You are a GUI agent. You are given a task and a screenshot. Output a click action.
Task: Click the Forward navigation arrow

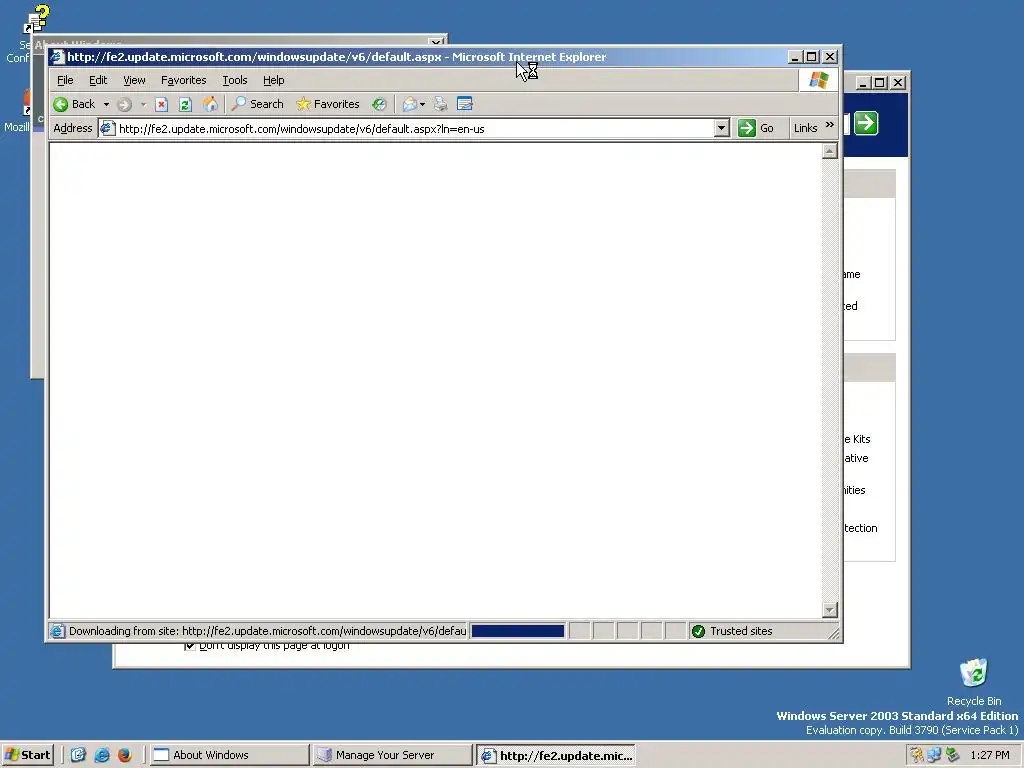pyautogui.click(x=125, y=104)
